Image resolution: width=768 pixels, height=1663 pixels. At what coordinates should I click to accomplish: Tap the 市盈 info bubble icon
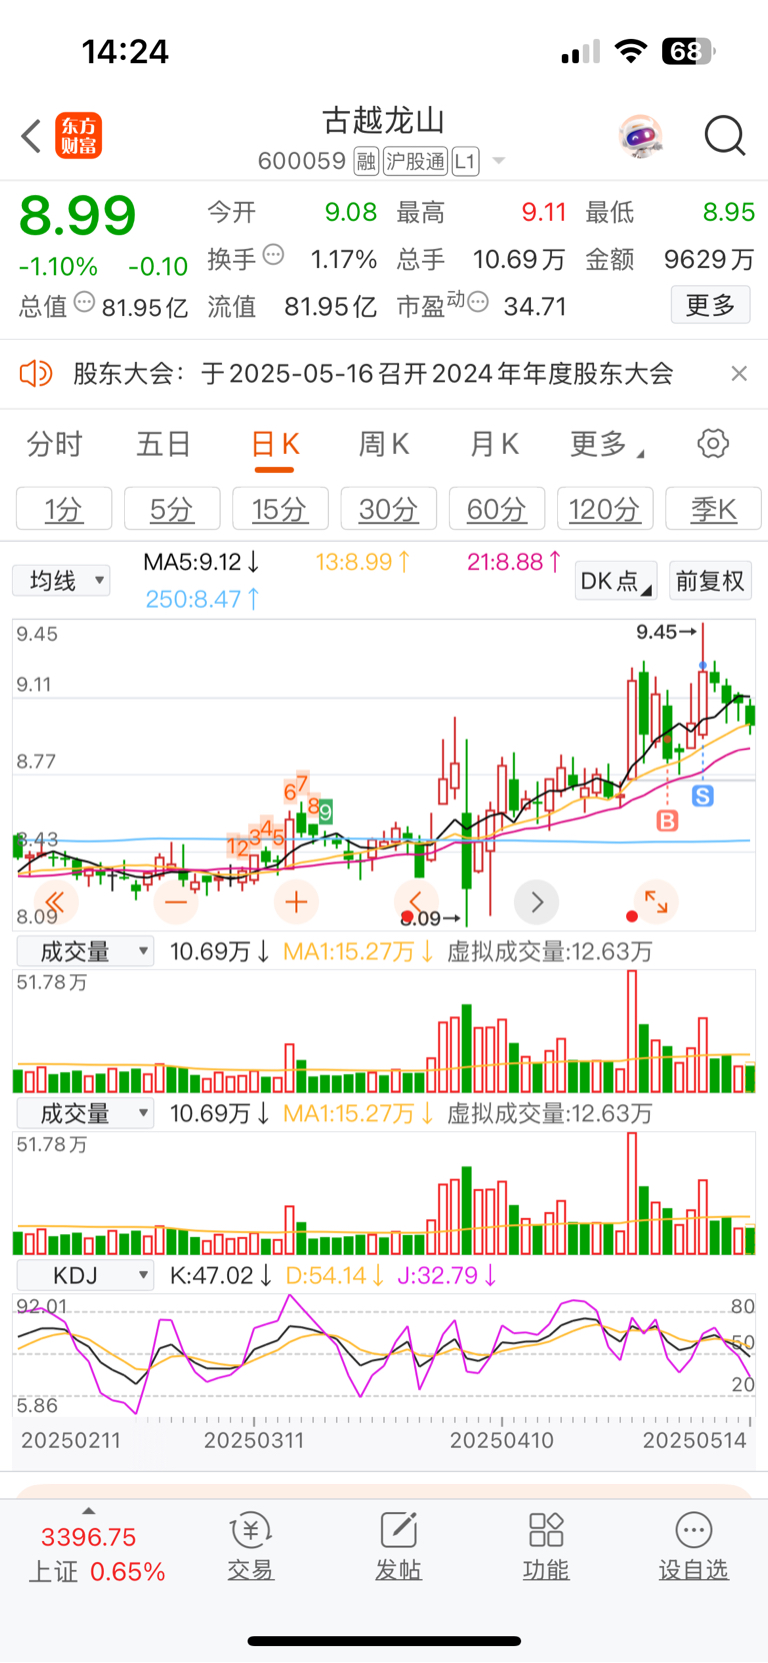click(478, 302)
